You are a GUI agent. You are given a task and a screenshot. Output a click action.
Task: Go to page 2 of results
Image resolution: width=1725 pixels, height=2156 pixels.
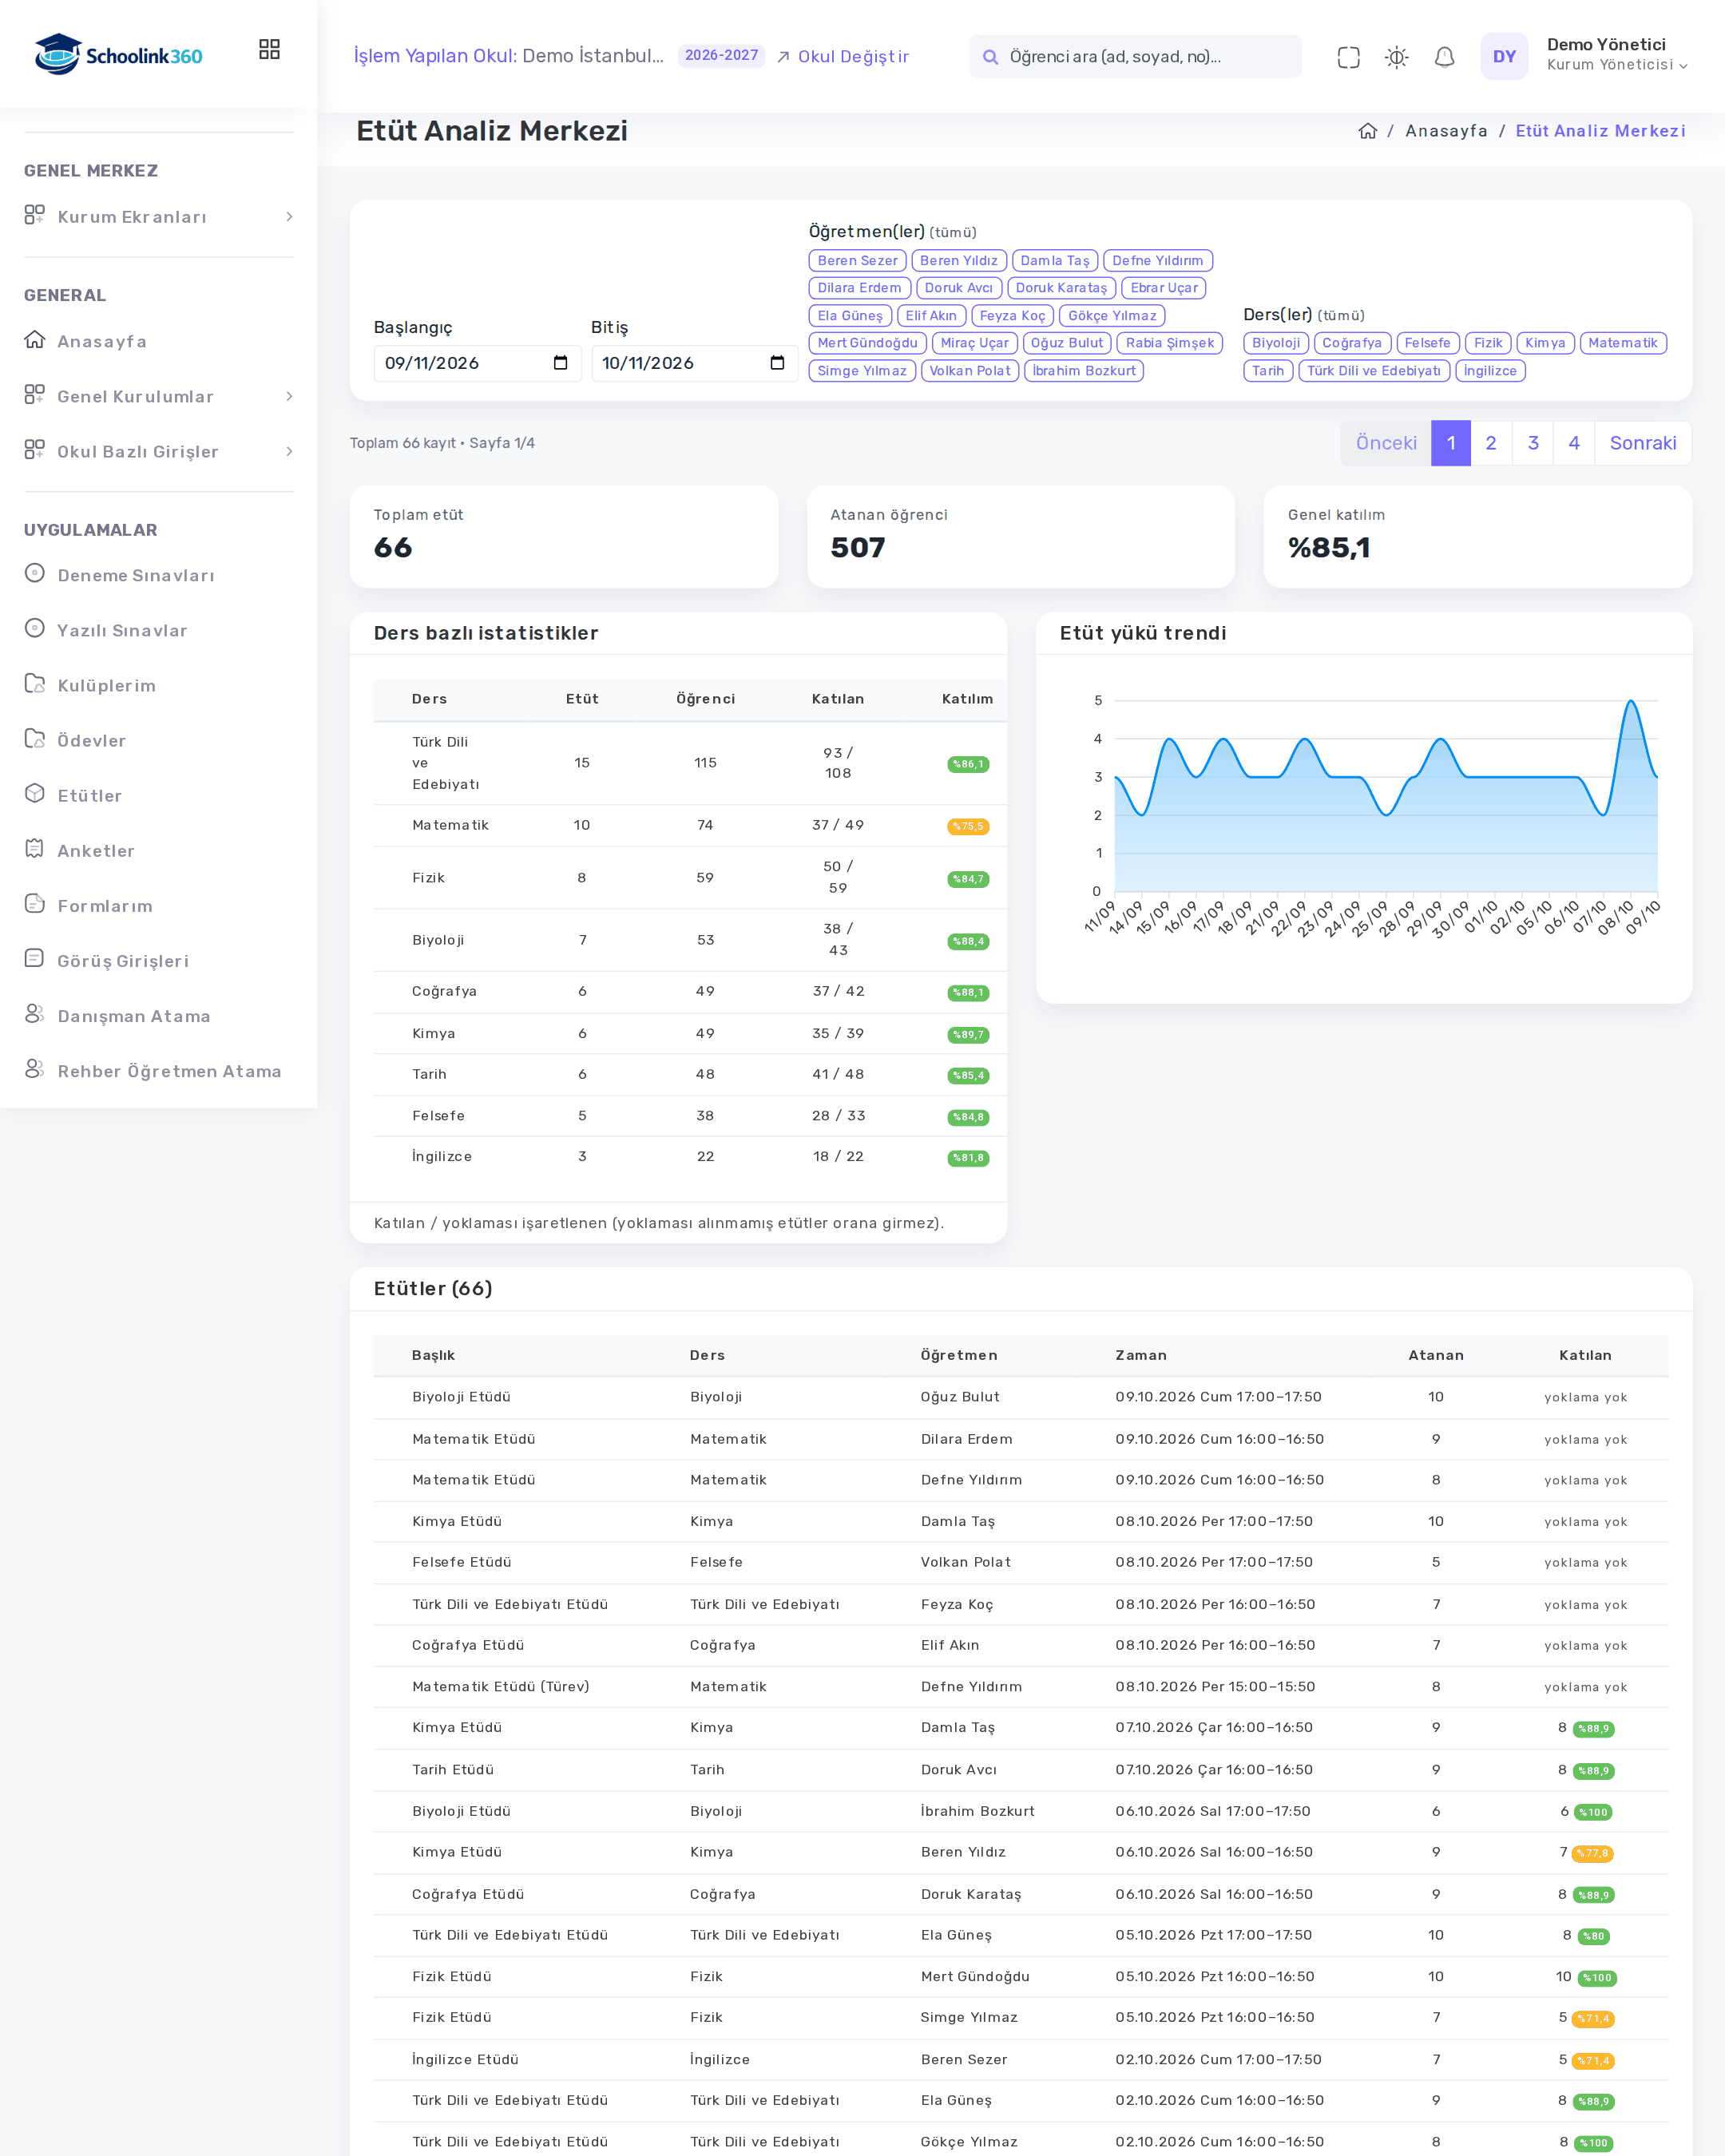point(1491,443)
